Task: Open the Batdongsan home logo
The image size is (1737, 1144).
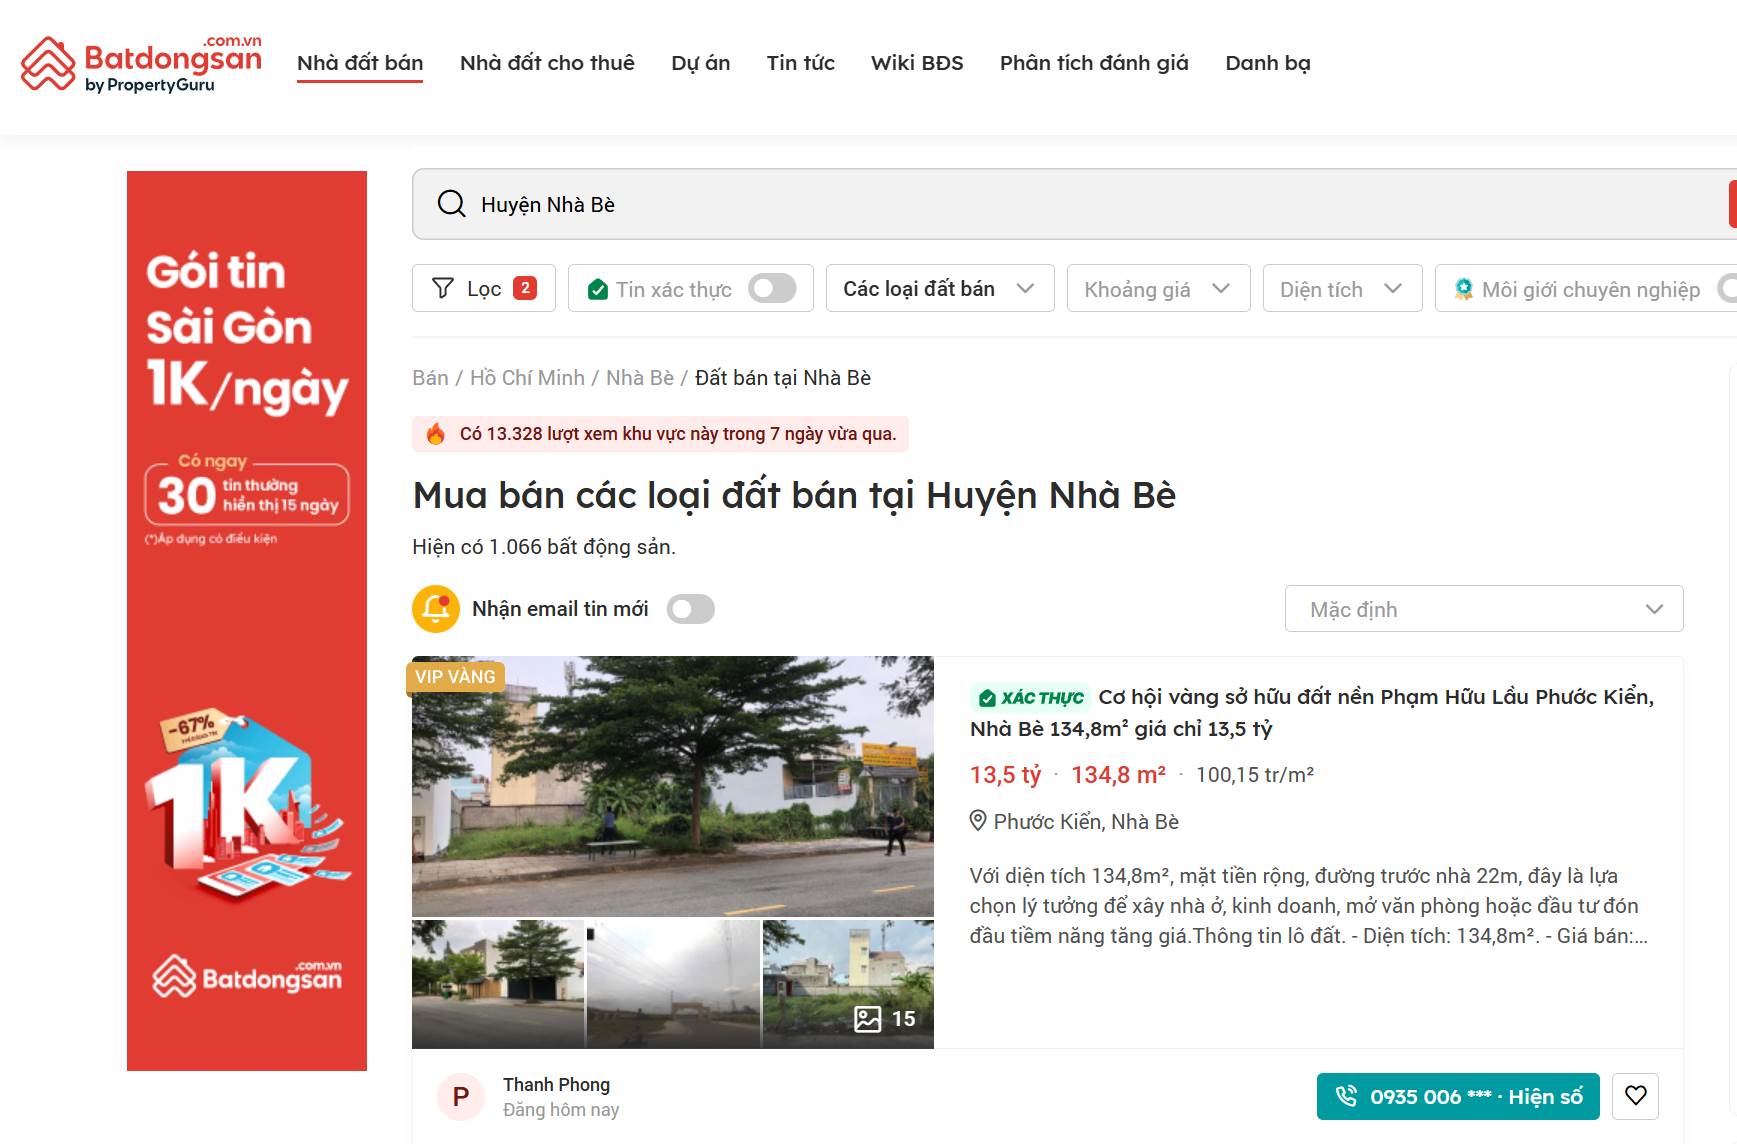Action: point(141,64)
